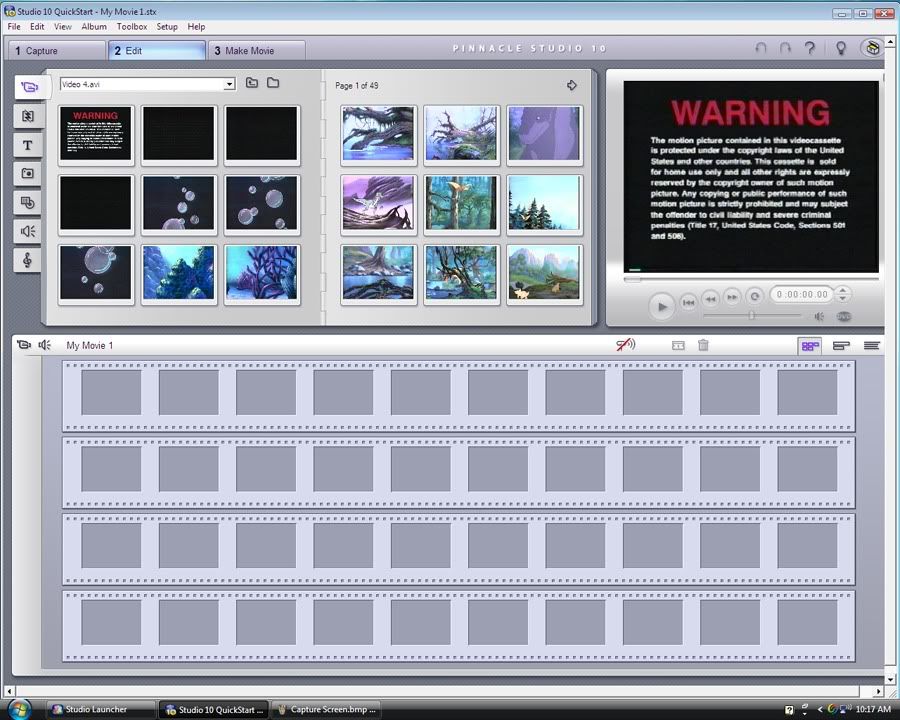This screenshot has width=900, height=720.
Task: Click the horizontal scrollbar right arrow
Action: (x=878, y=691)
